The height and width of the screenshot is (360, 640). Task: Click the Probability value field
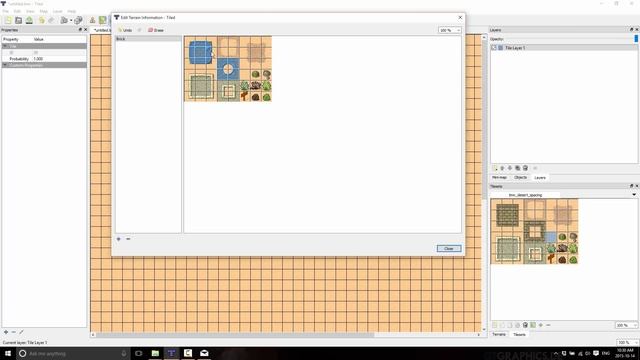(x=59, y=59)
